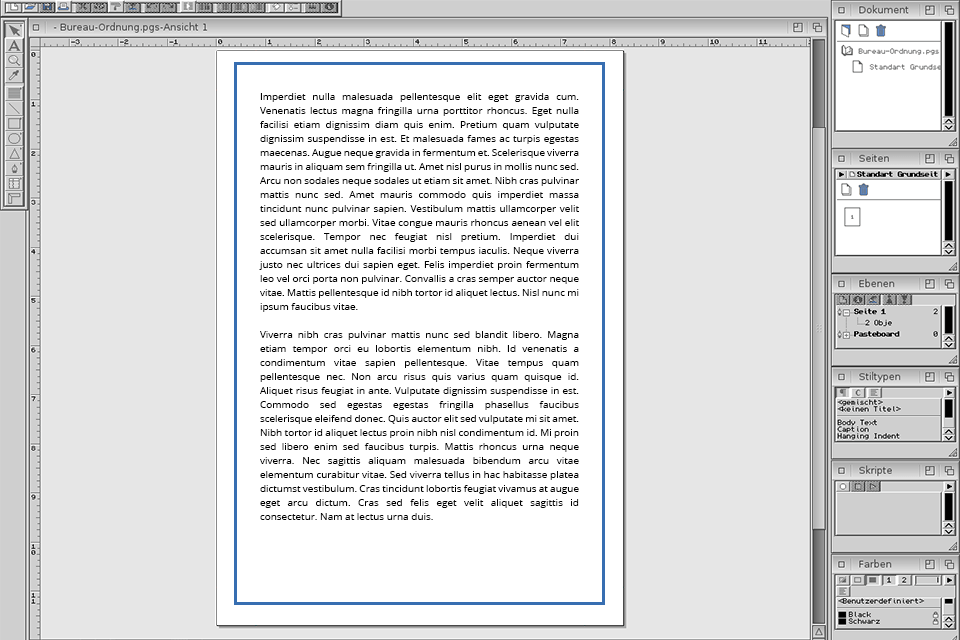Click the Print toolbar icon

[62, 7]
